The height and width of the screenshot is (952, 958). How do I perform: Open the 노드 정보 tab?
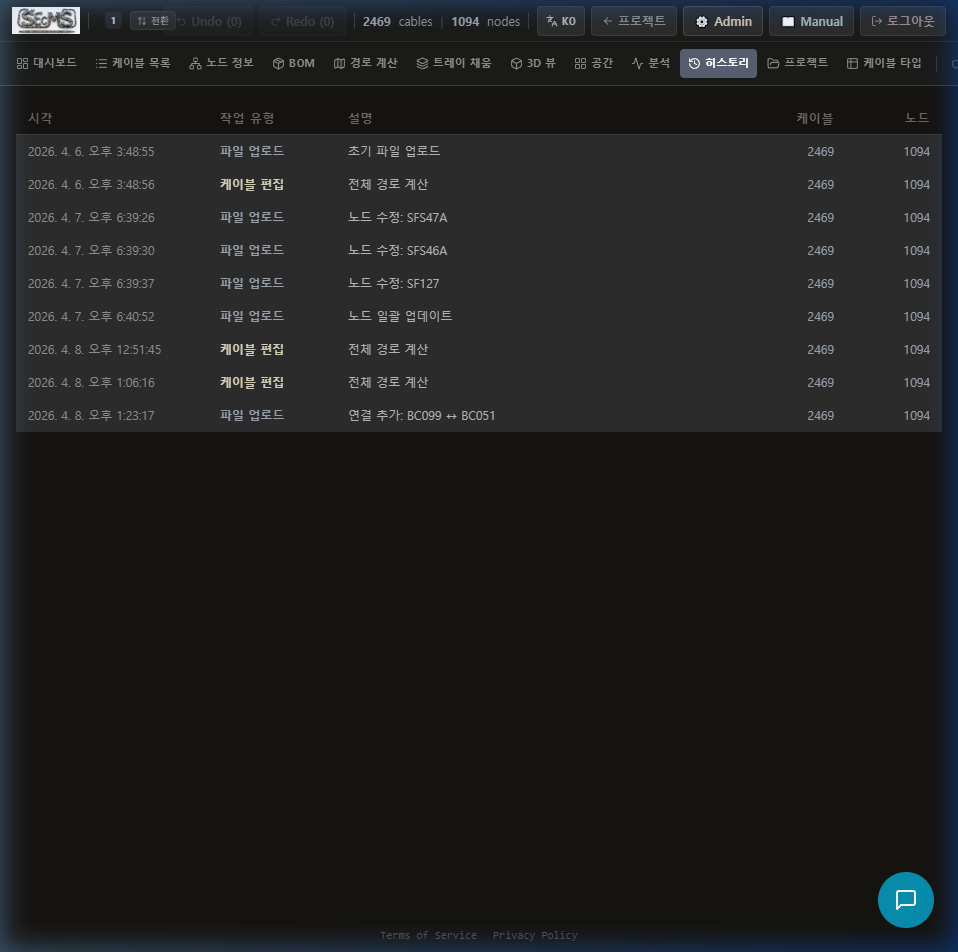click(x=221, y=63)
